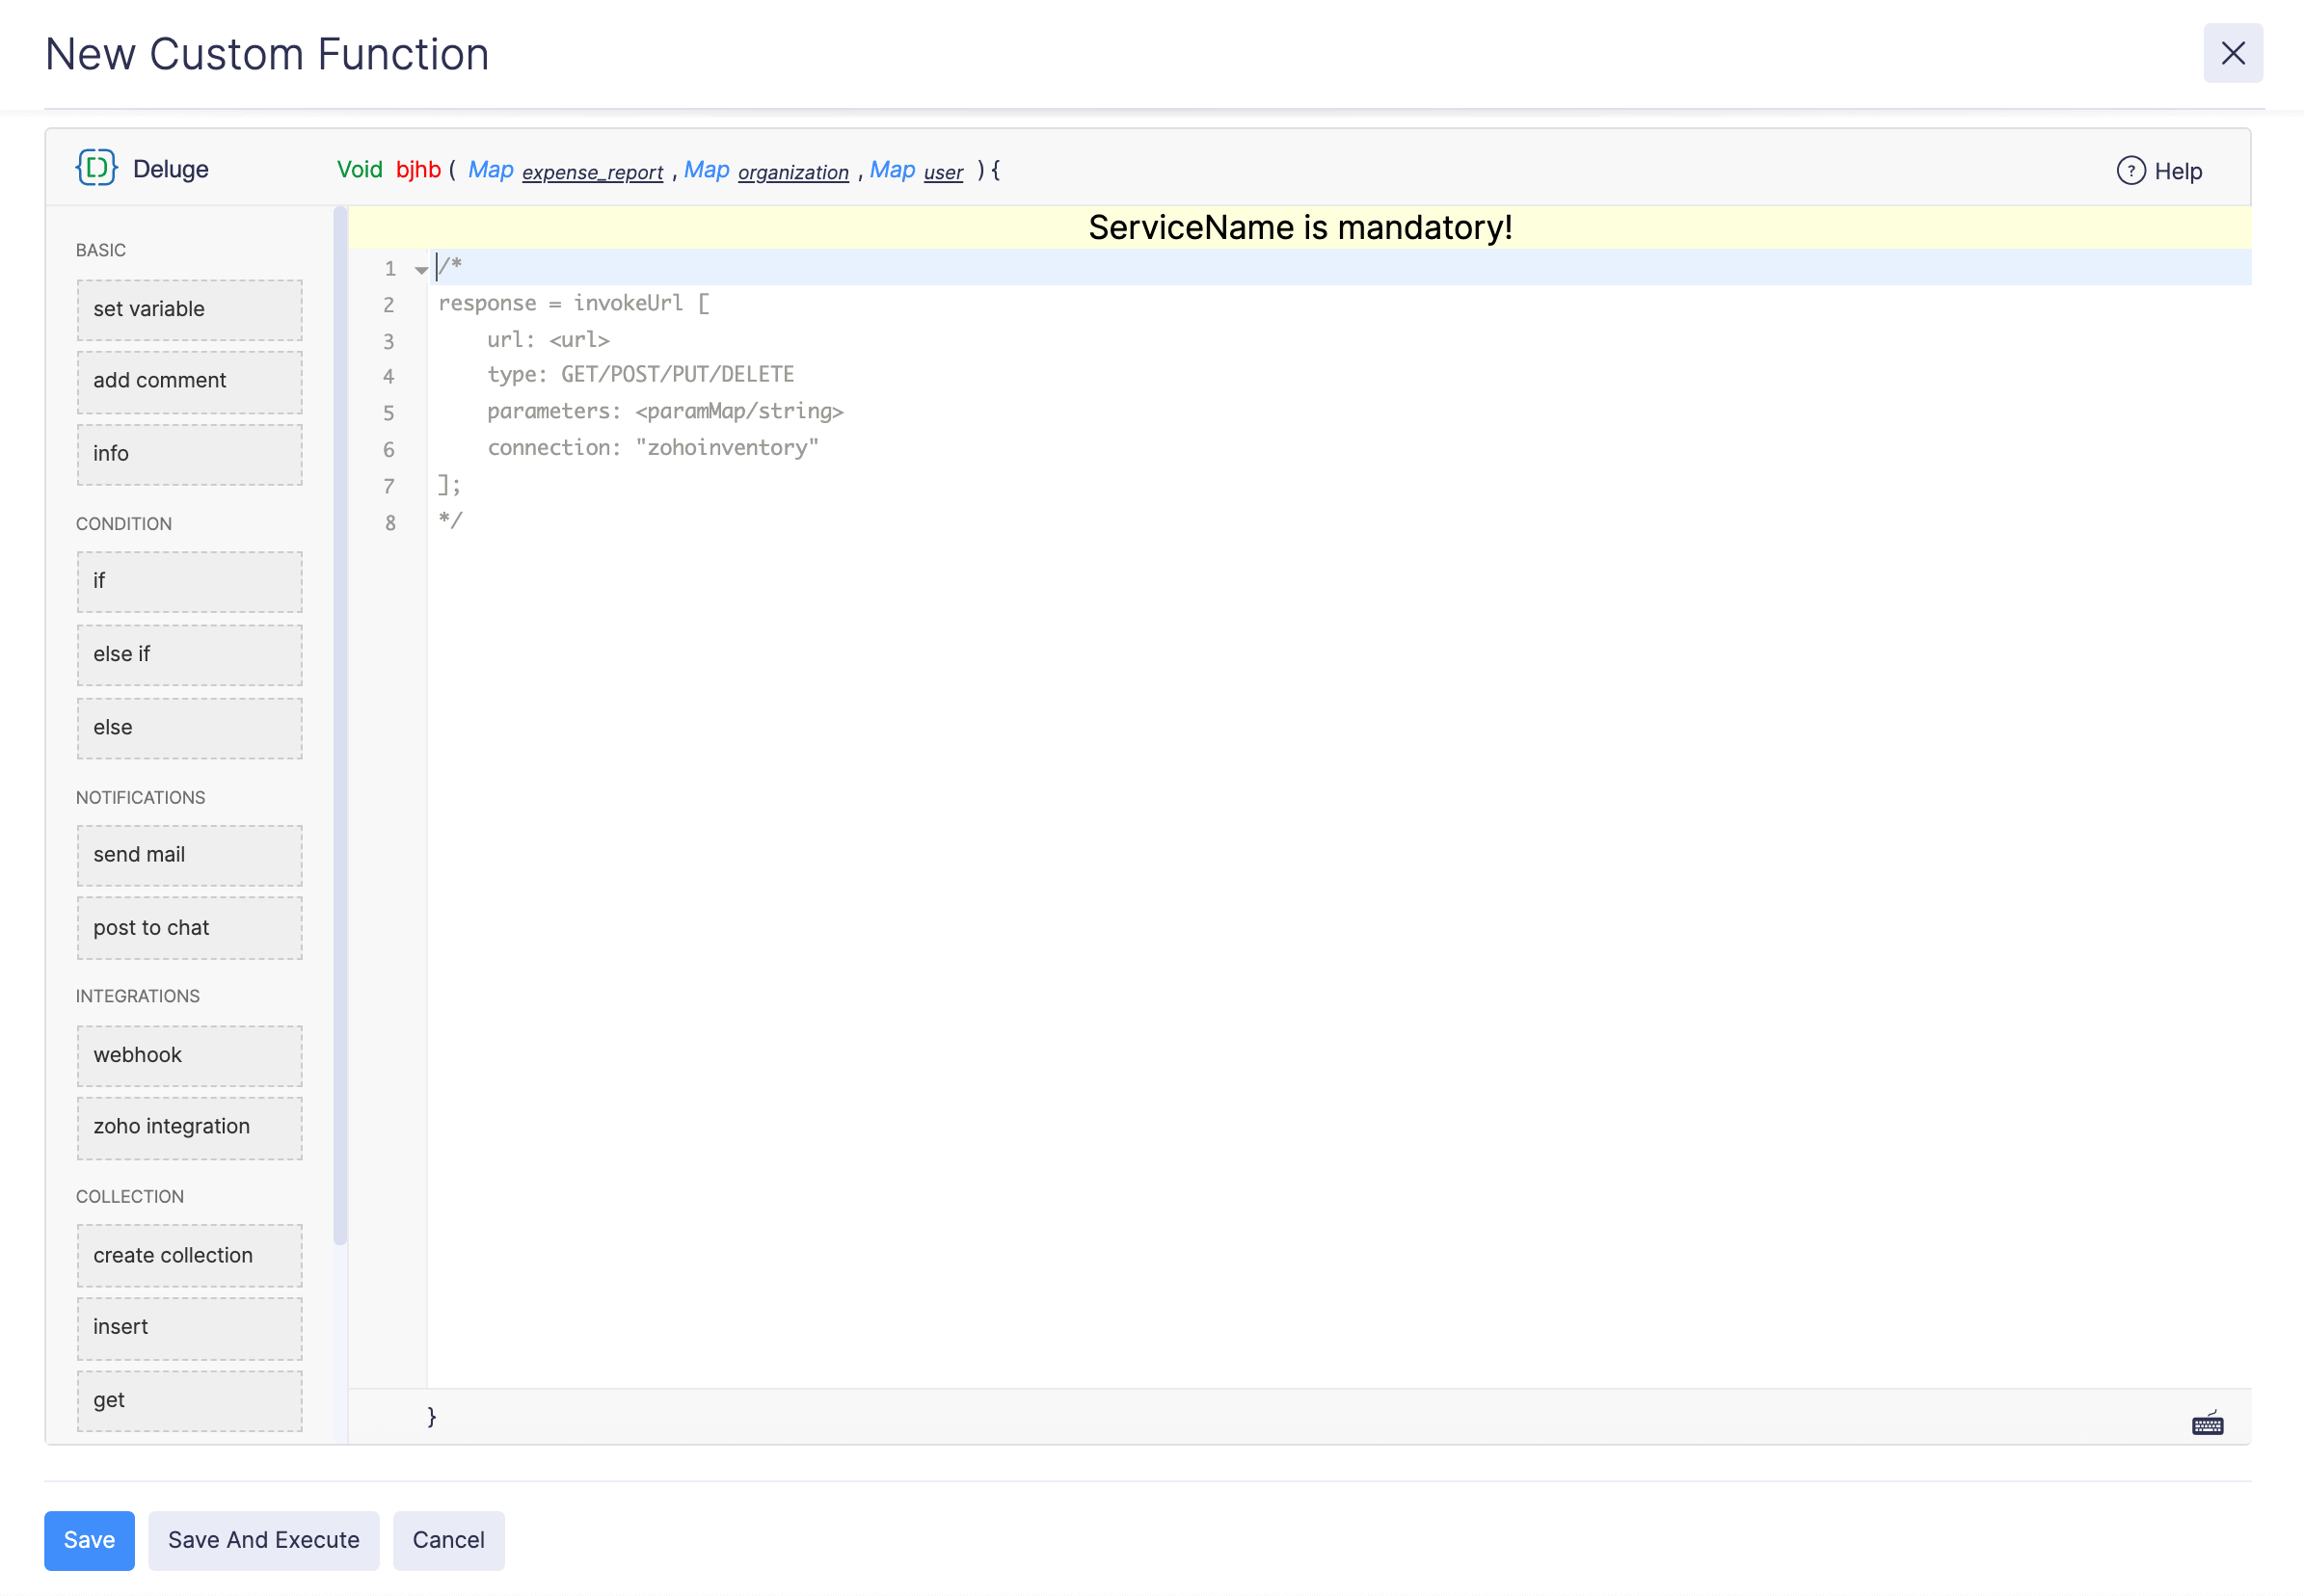This screenshot has width=2304, height=1596.
Task: Pick the add comment block
Action: pos(189,381)
